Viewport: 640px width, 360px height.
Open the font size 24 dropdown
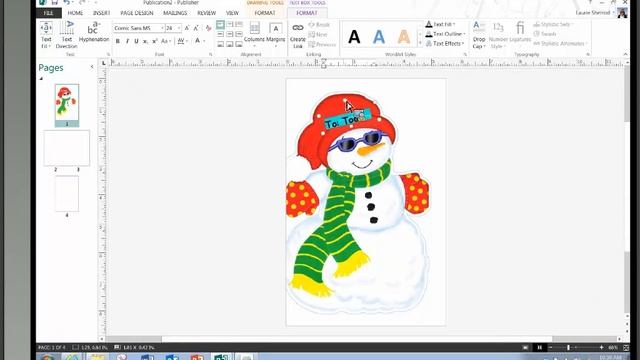179,28
